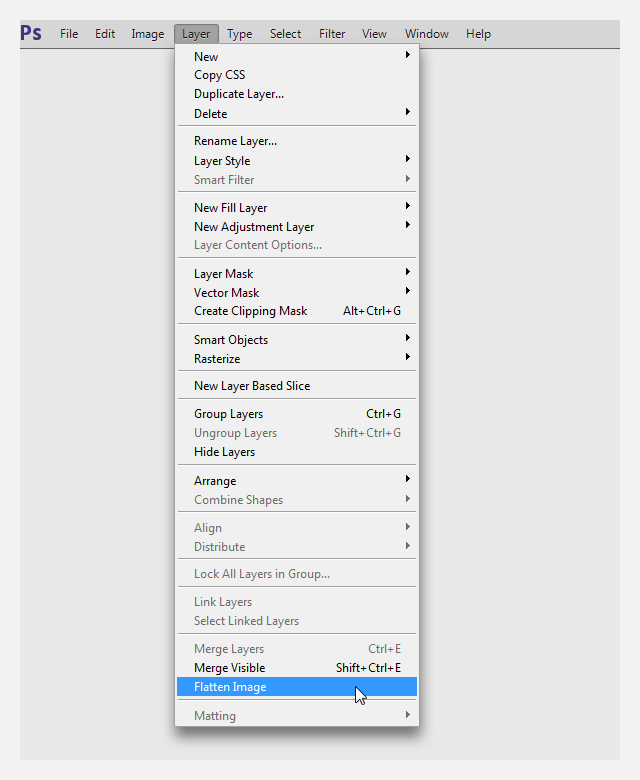Image resolution: width=640 pixels, height=780 pixels.
Task: Choose Flatten Image from Layer menu
Action: coord(297,686)
